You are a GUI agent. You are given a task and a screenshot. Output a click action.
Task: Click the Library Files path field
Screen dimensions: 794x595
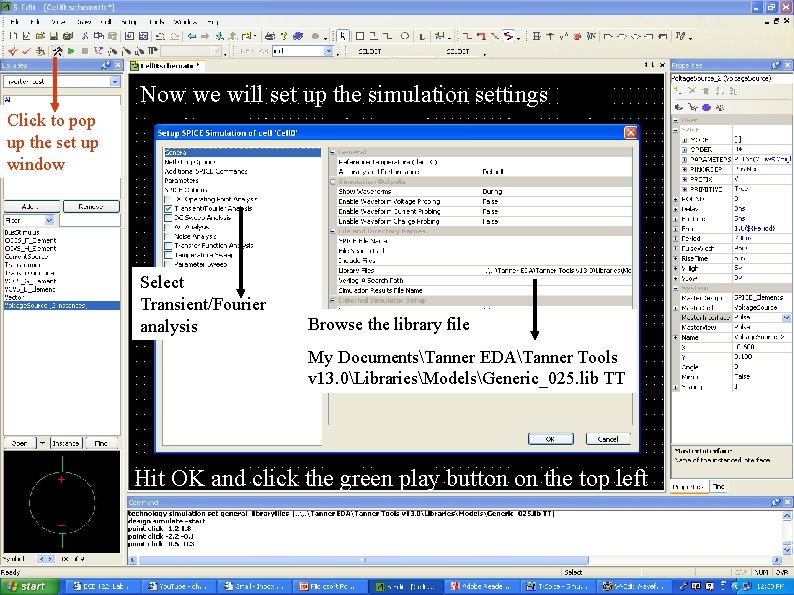click(x=557, y=270)
